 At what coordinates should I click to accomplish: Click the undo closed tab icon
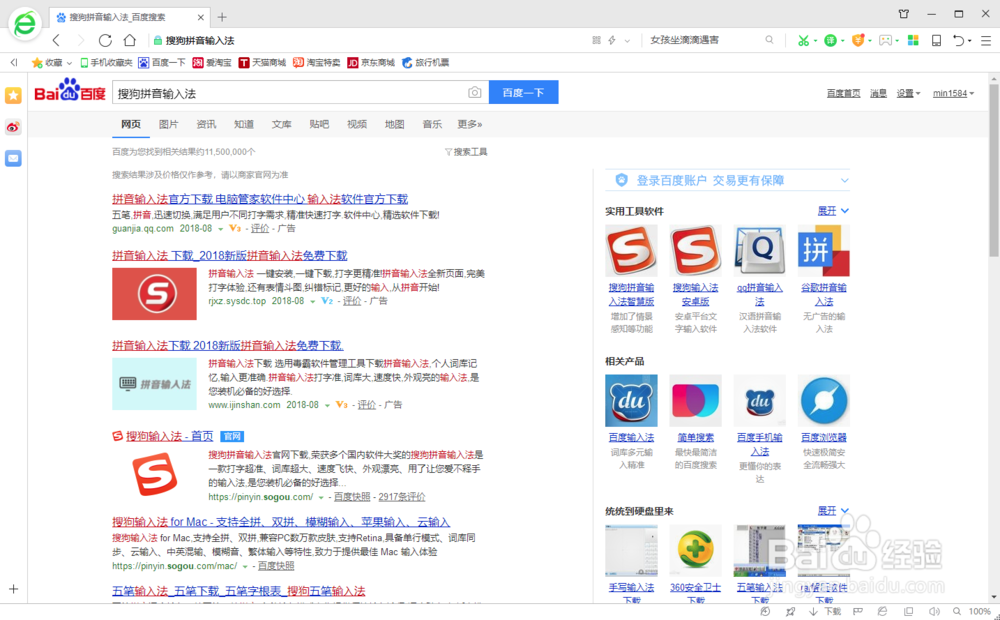(x=959, y=40)
